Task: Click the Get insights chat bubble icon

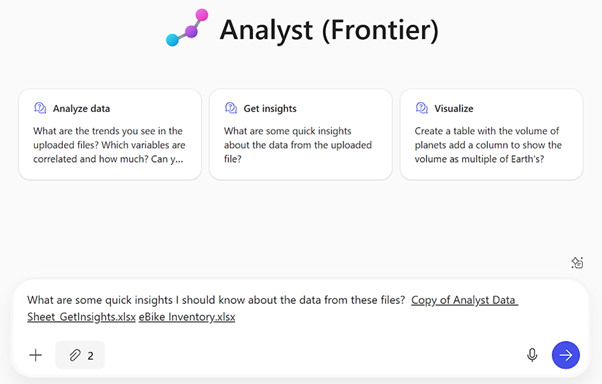Action: [231, 108]
